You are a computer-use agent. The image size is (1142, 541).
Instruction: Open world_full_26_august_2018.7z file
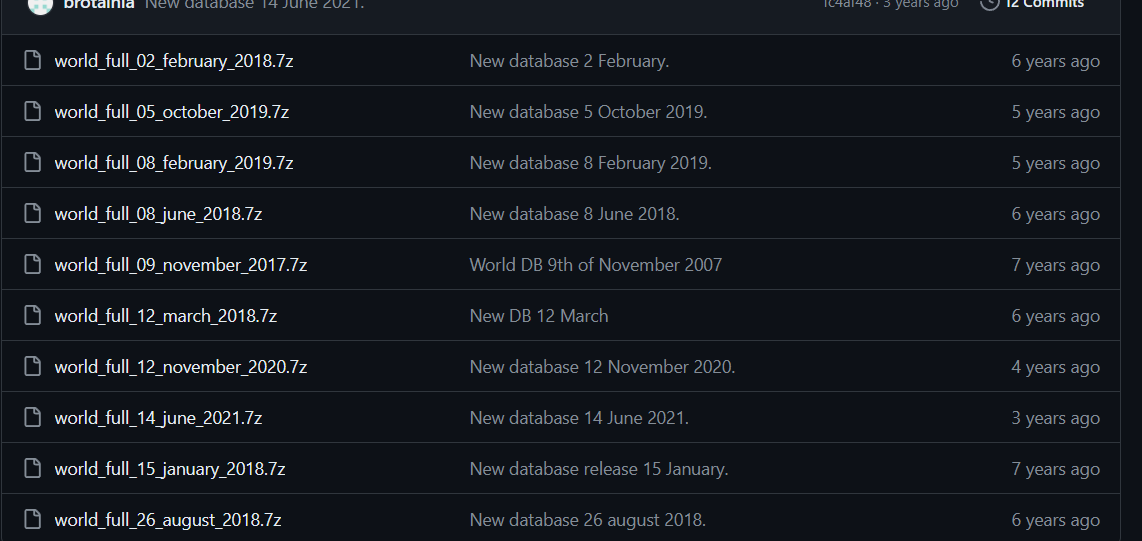[168, 520]
